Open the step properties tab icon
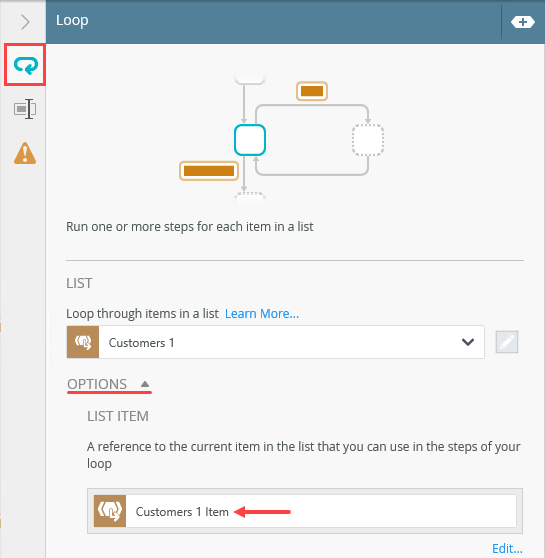The width and height of the screenshot is (545, 558). (x=25, y=109)
